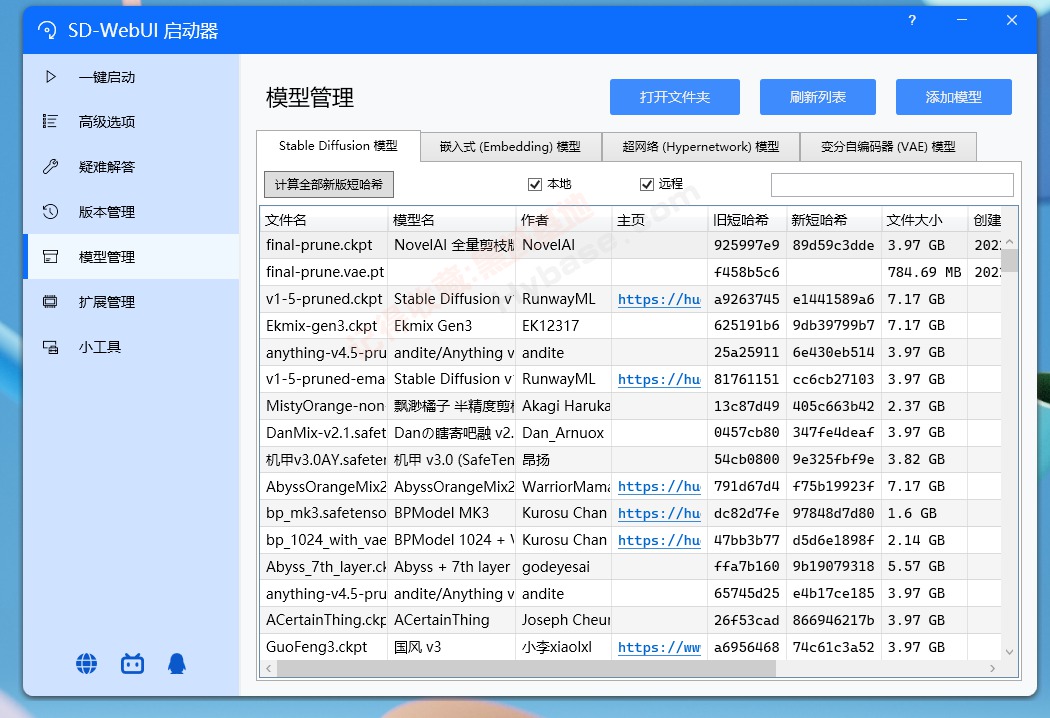Open the Bilibili TV icon
Viewport: 1050px width, 718px height.
pyautogui.click(x=132, y=664)
